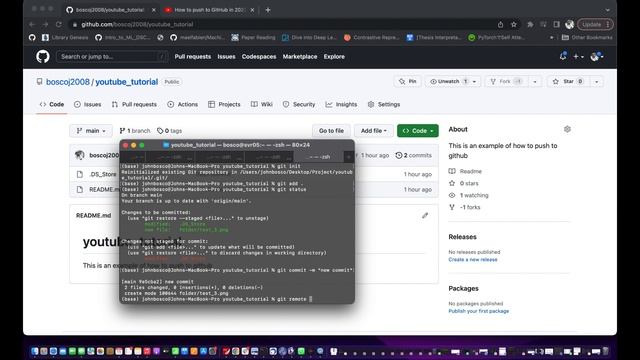Open the plus create-new dropdown in header

click(x=578, y=57)
